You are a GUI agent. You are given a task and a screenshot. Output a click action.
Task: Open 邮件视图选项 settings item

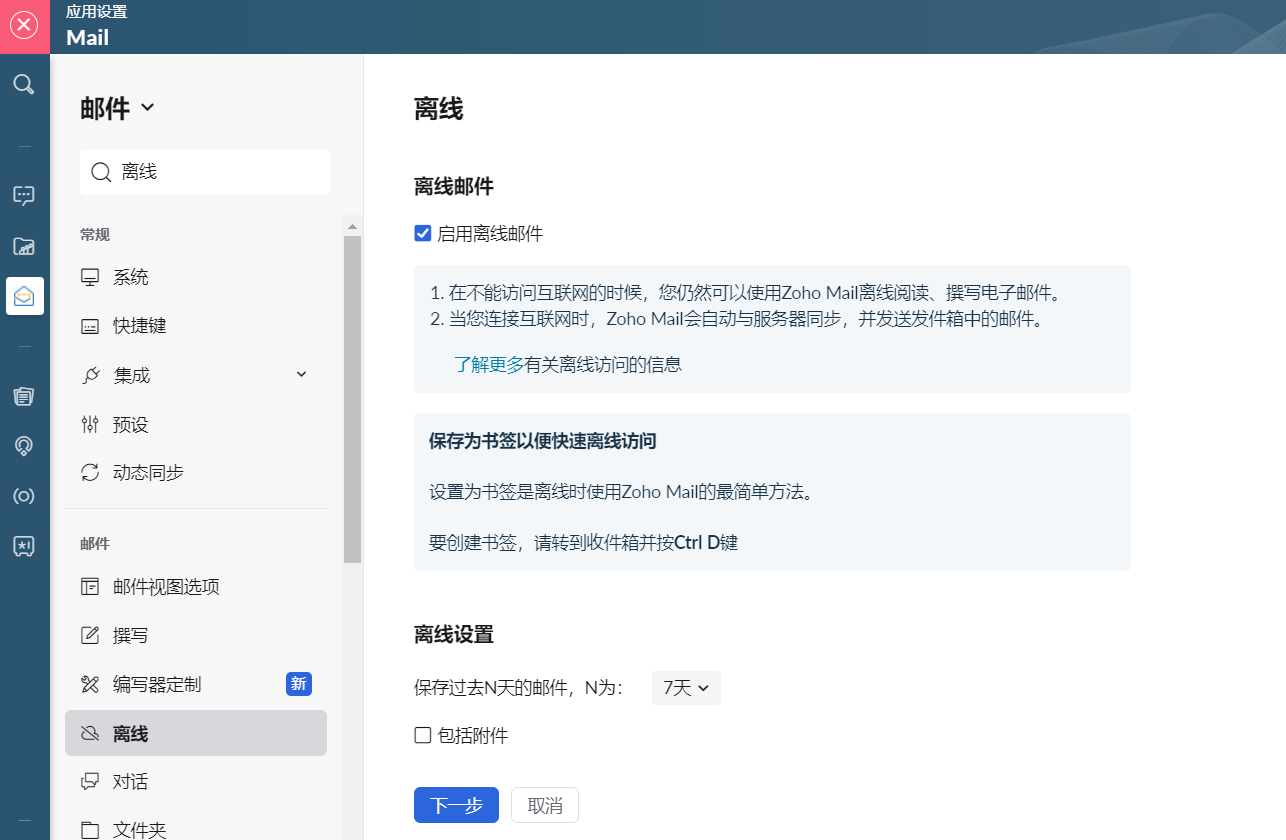[x=166, y=587]
